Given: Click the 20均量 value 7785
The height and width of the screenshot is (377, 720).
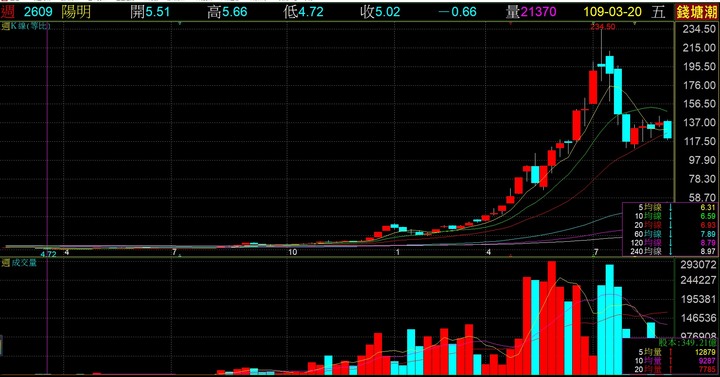Looking at the screenshot, I should [707, 370].
